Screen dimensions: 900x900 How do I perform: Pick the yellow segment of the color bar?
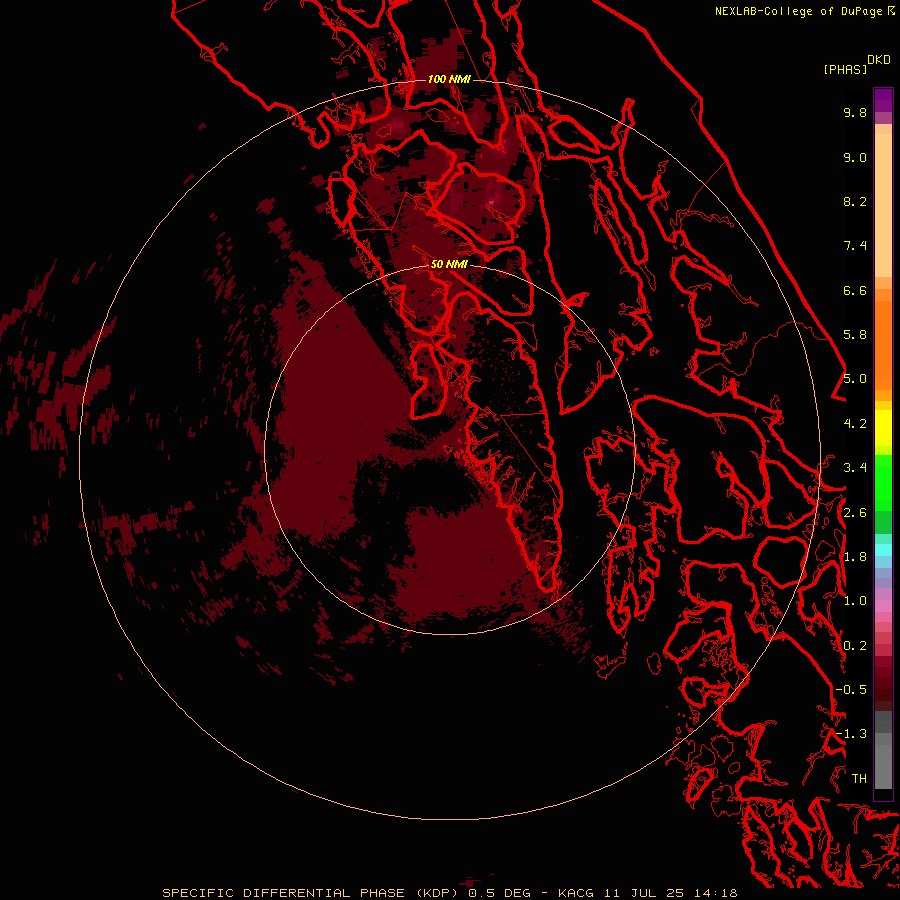coord(883,428)
